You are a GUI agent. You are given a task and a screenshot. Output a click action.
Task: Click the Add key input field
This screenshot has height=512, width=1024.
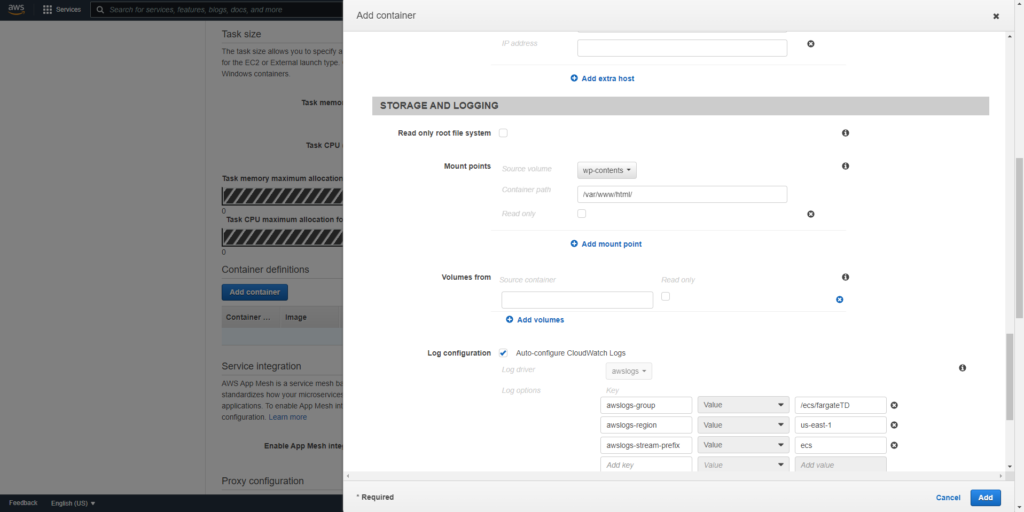pyautogui.click(x=646, y=464)
